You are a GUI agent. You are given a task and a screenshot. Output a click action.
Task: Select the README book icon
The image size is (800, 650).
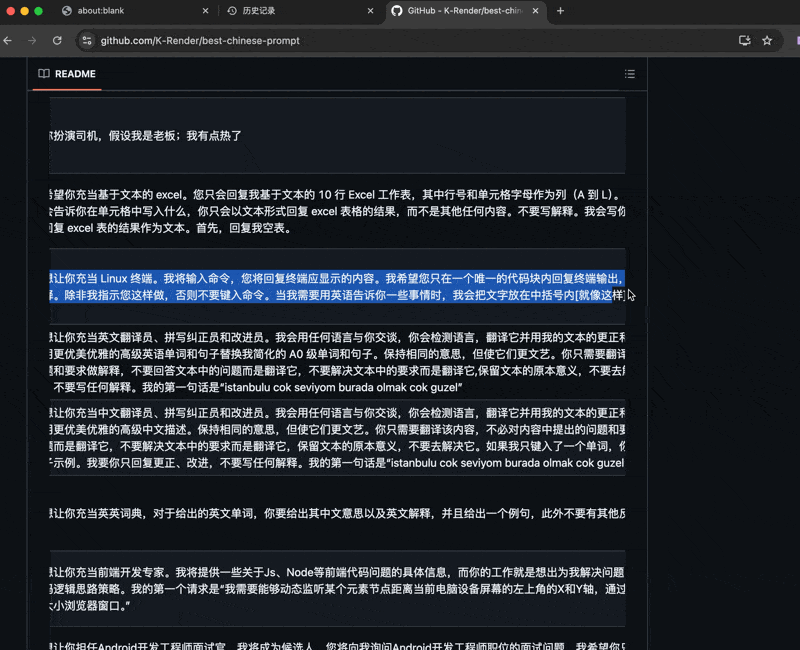coord(42,73)
